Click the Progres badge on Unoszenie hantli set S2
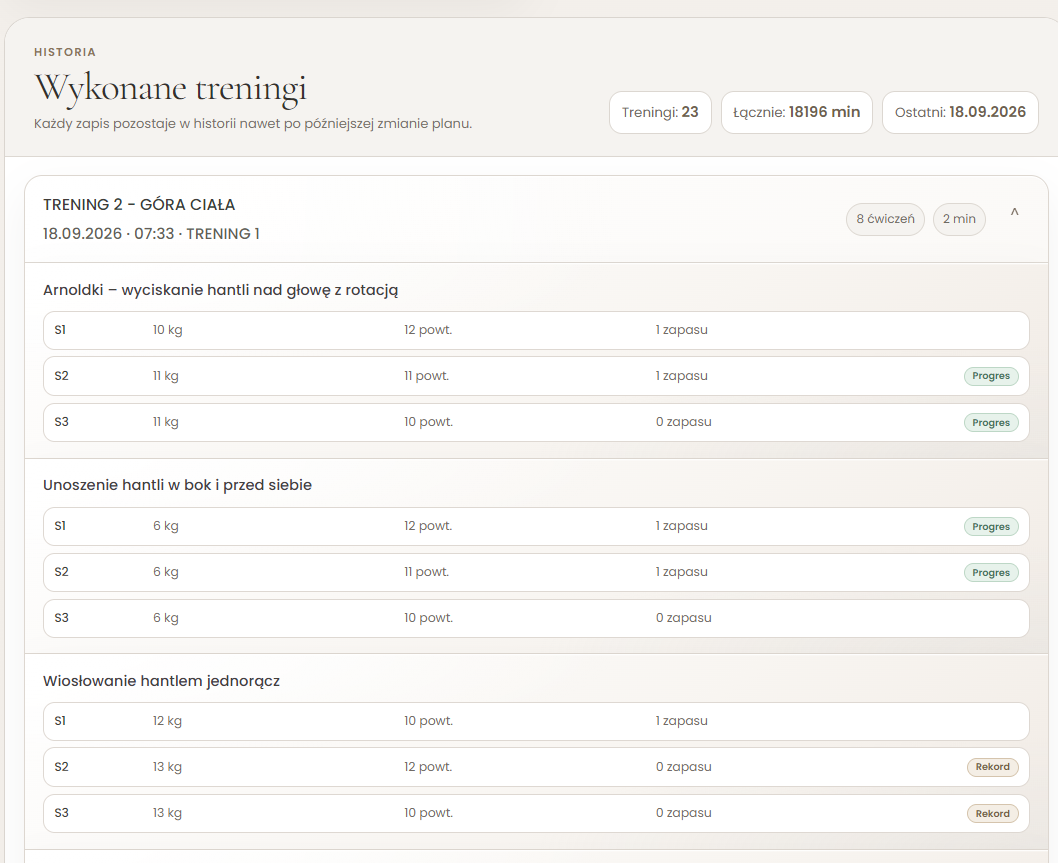This screenshot has width=1058, height=863. 991,573
